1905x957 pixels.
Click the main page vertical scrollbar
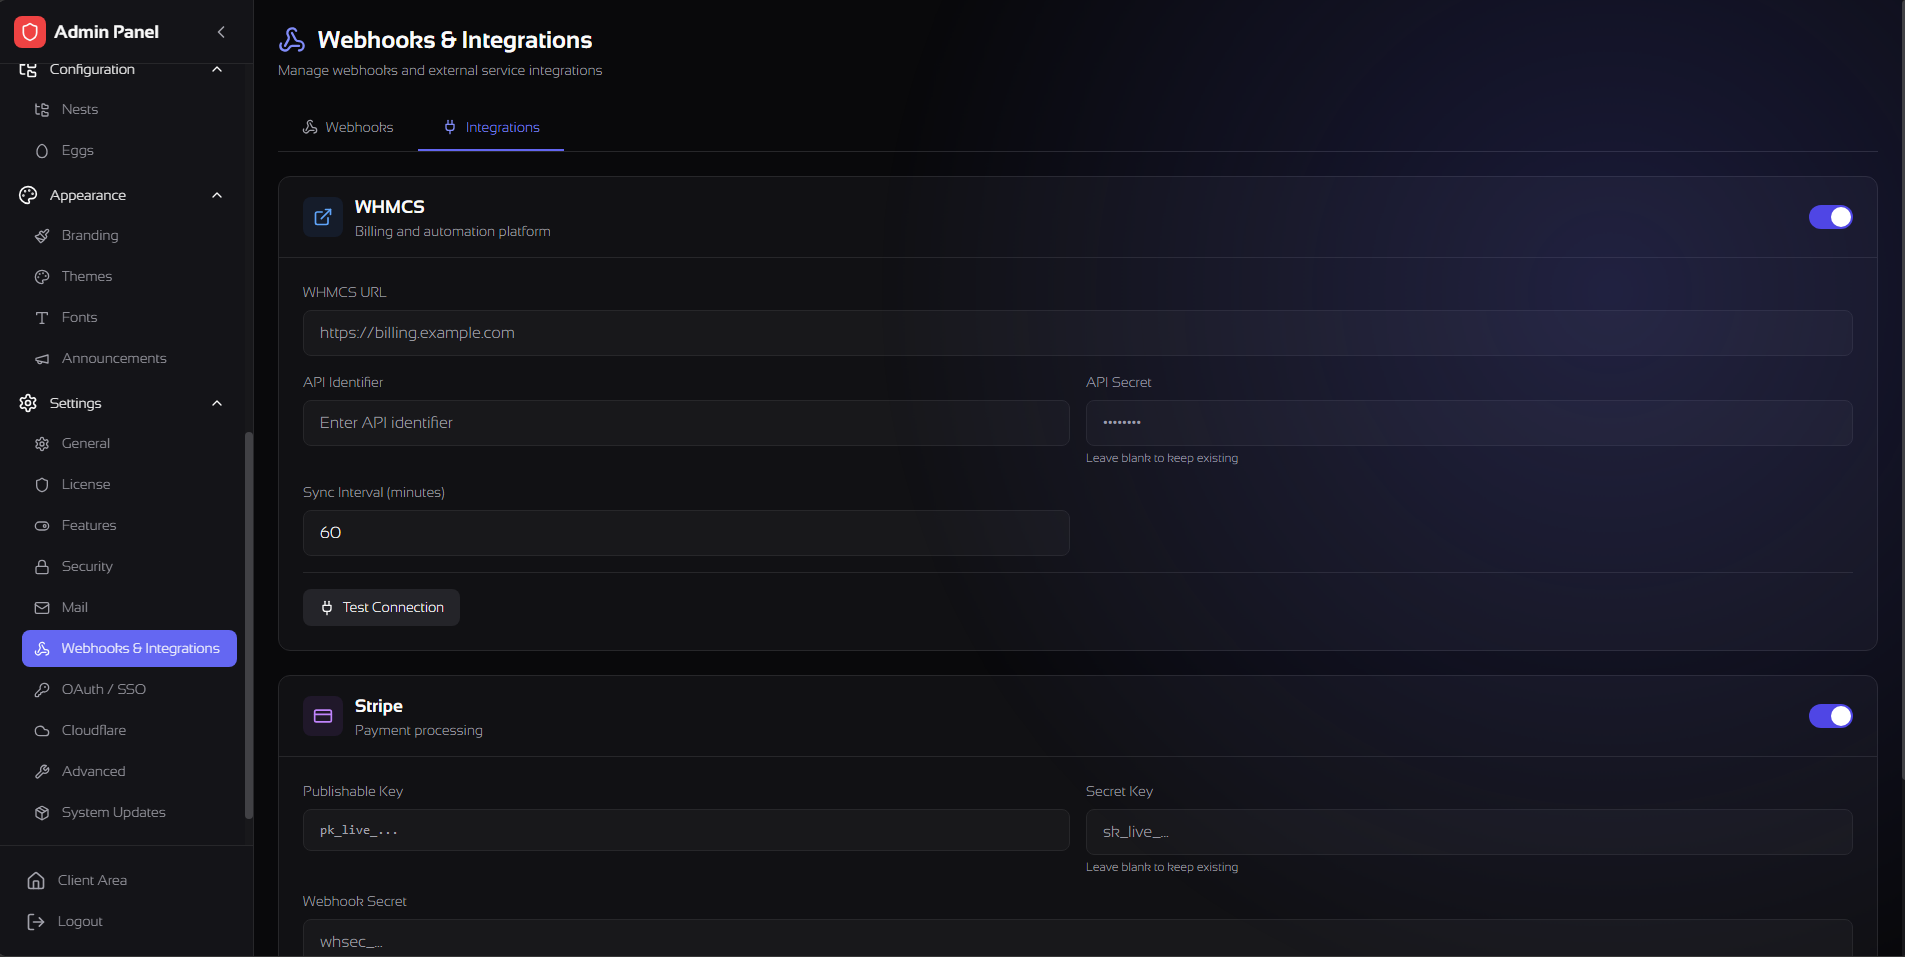(1901, 390)
